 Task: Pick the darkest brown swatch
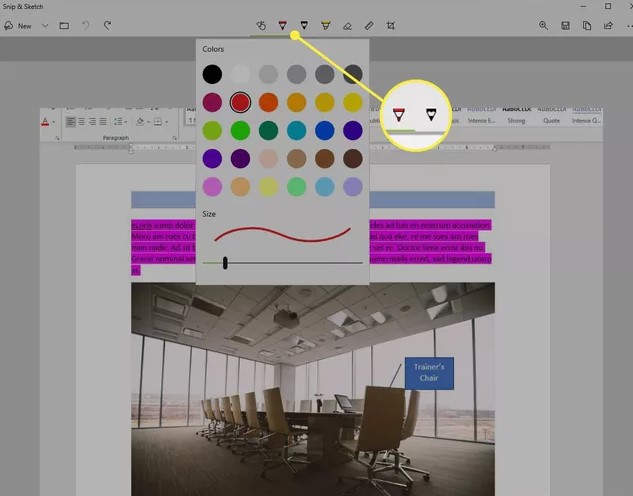pos(353,159)
